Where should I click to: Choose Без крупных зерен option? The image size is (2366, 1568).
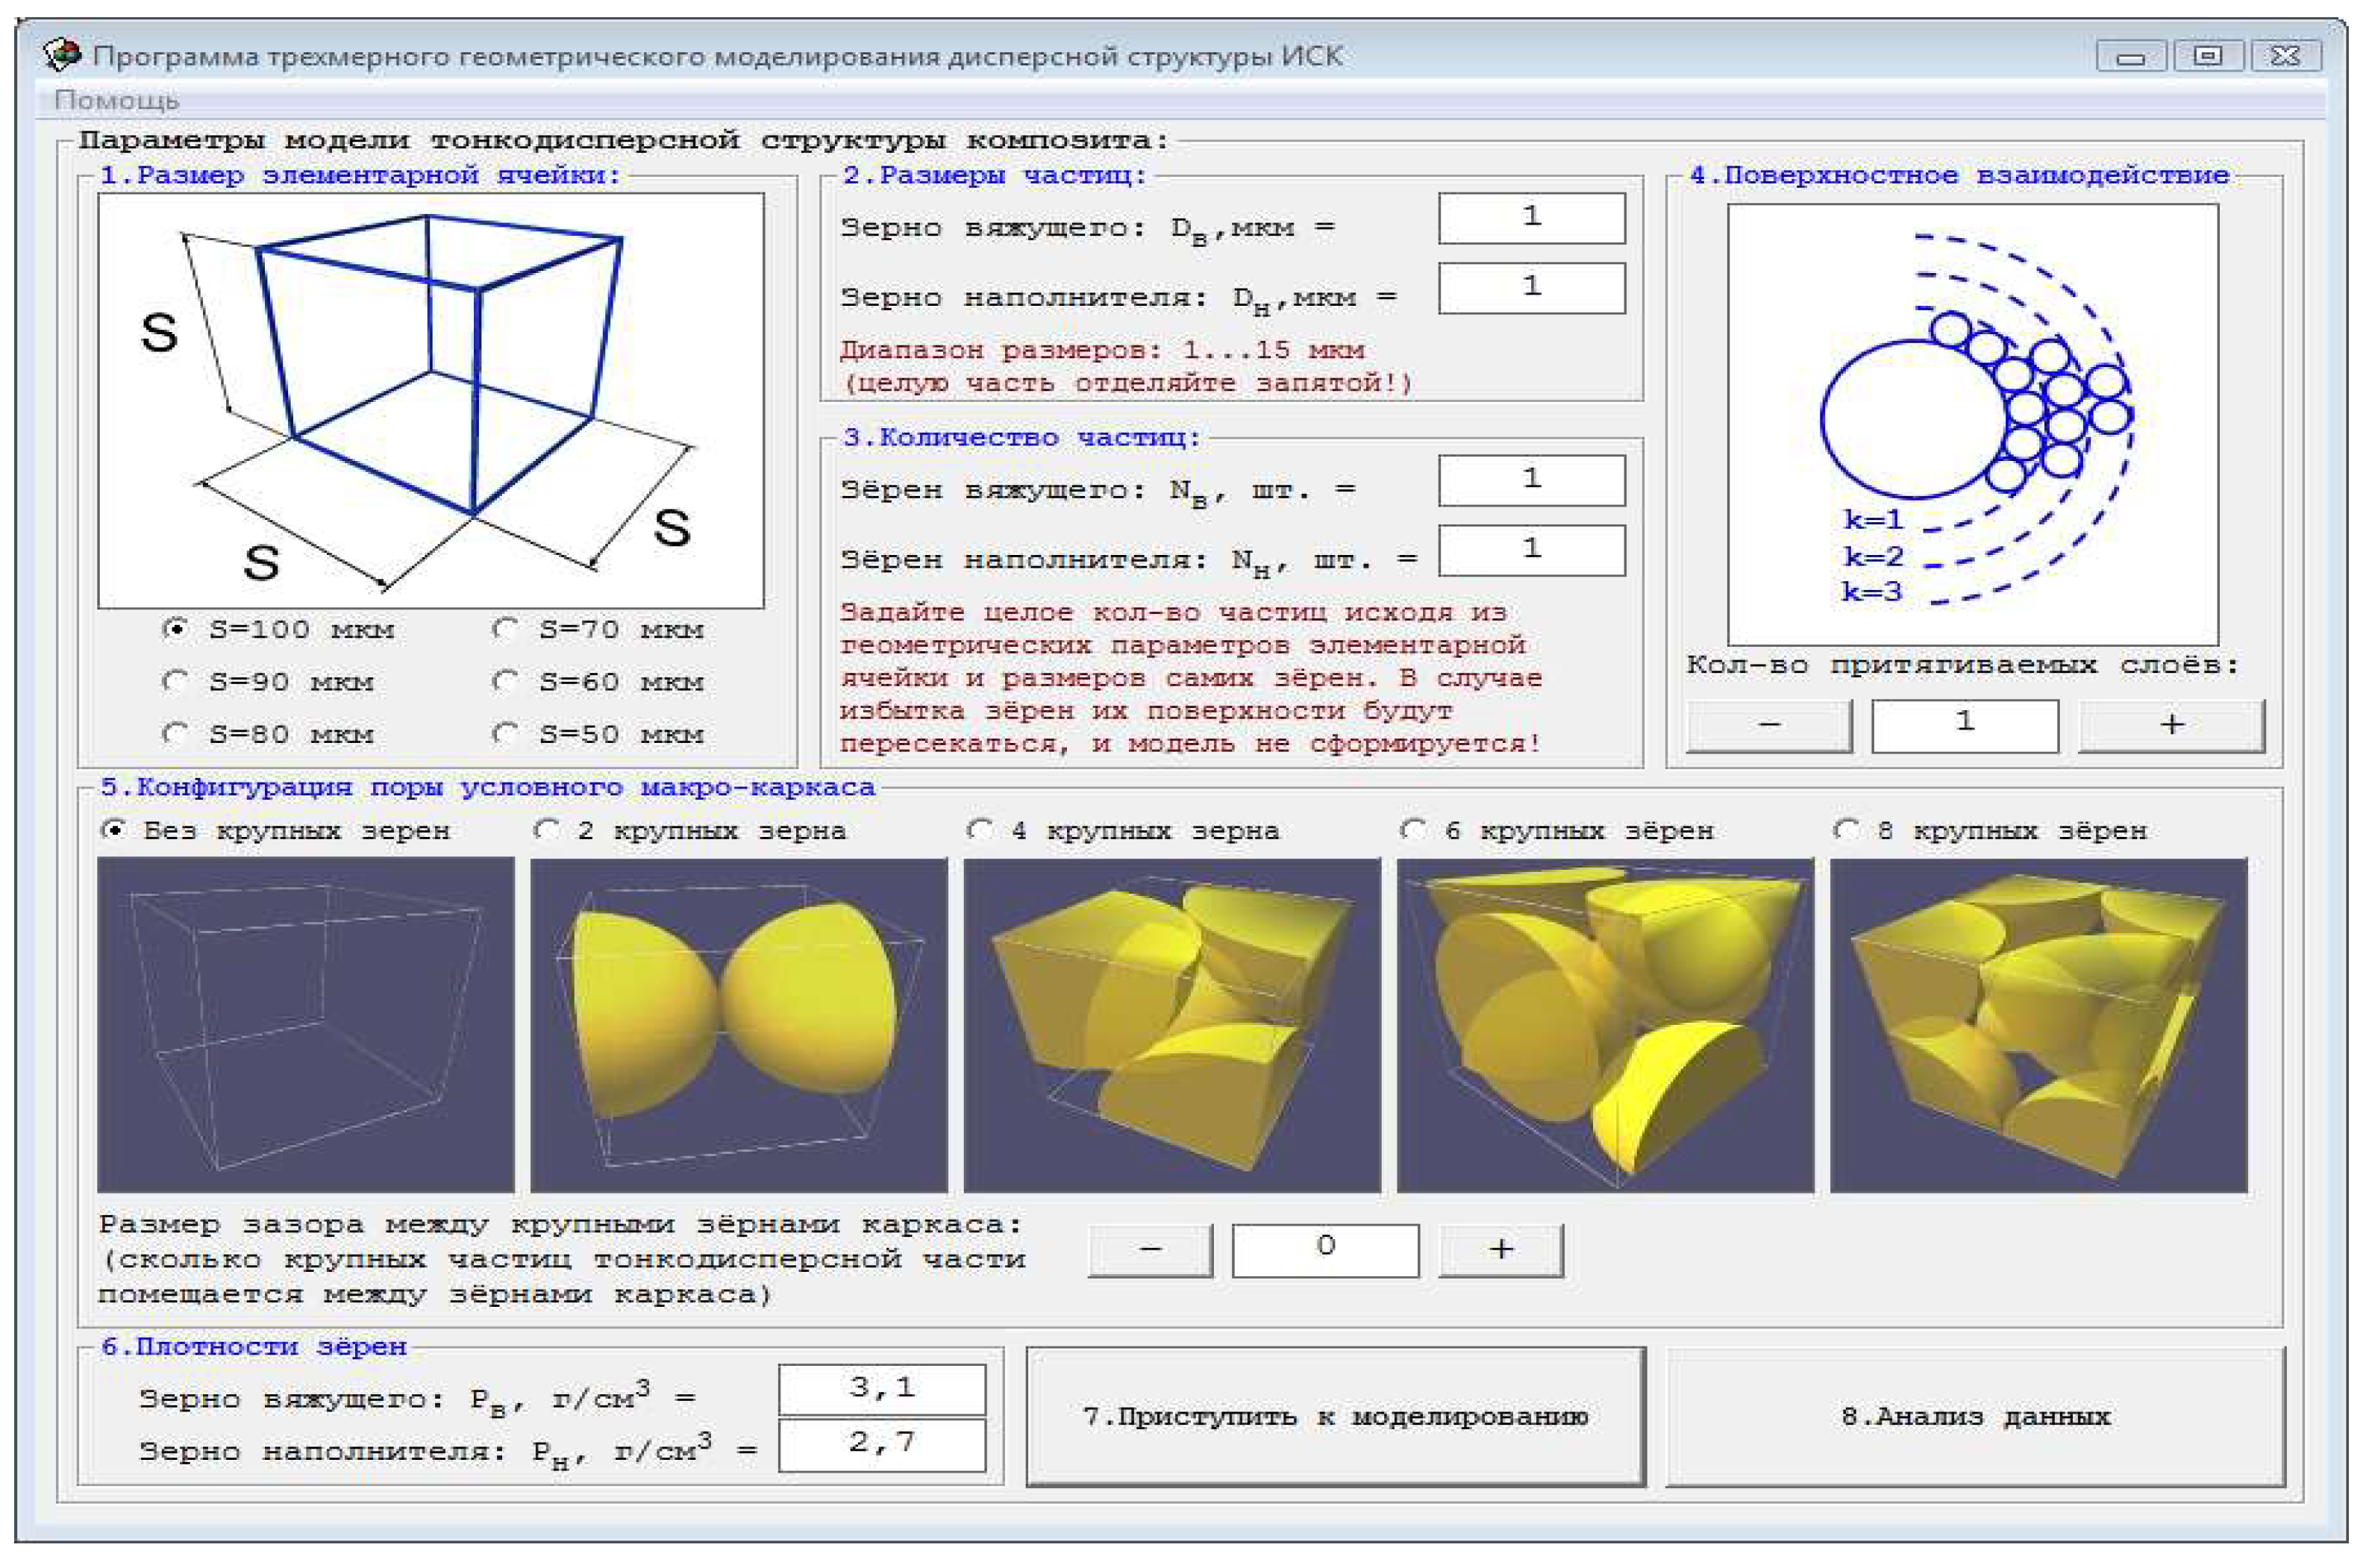[x=276, y=830]
